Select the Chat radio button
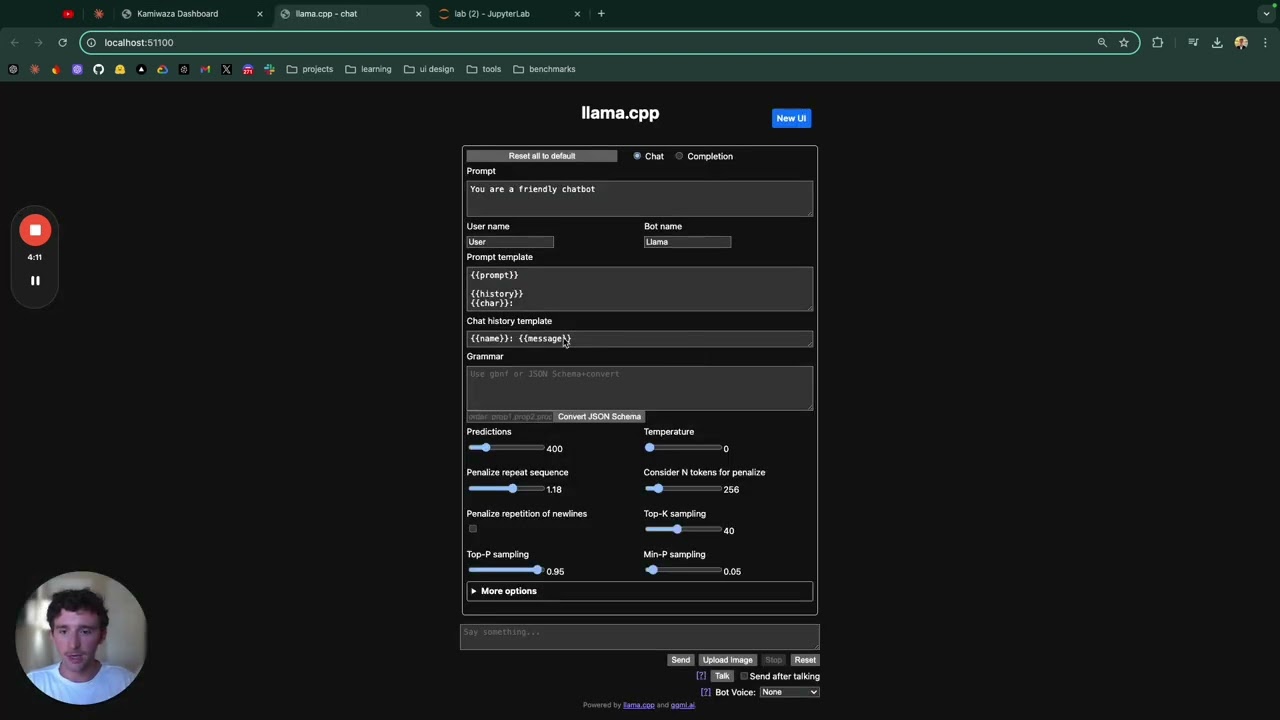Viewport: 1280px width, 720px height. (x=637, y=156)
